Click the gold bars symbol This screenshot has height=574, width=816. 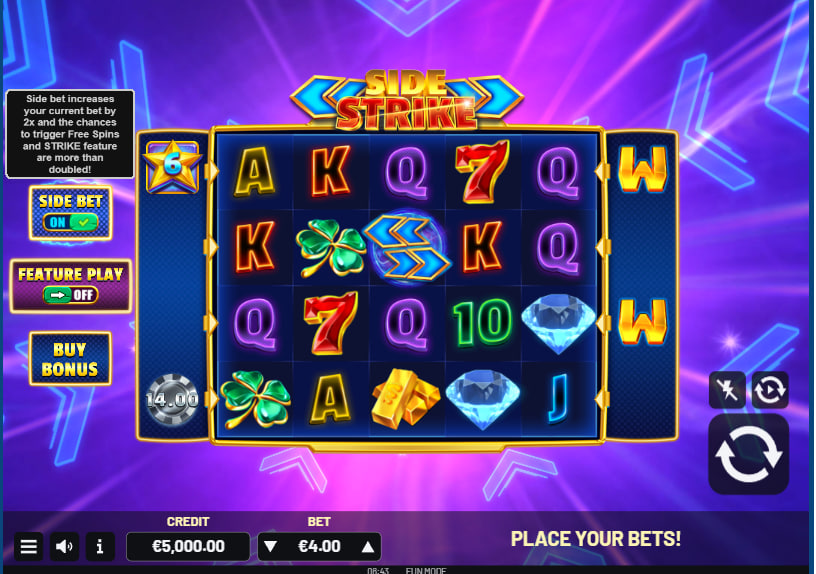[406, 398]
